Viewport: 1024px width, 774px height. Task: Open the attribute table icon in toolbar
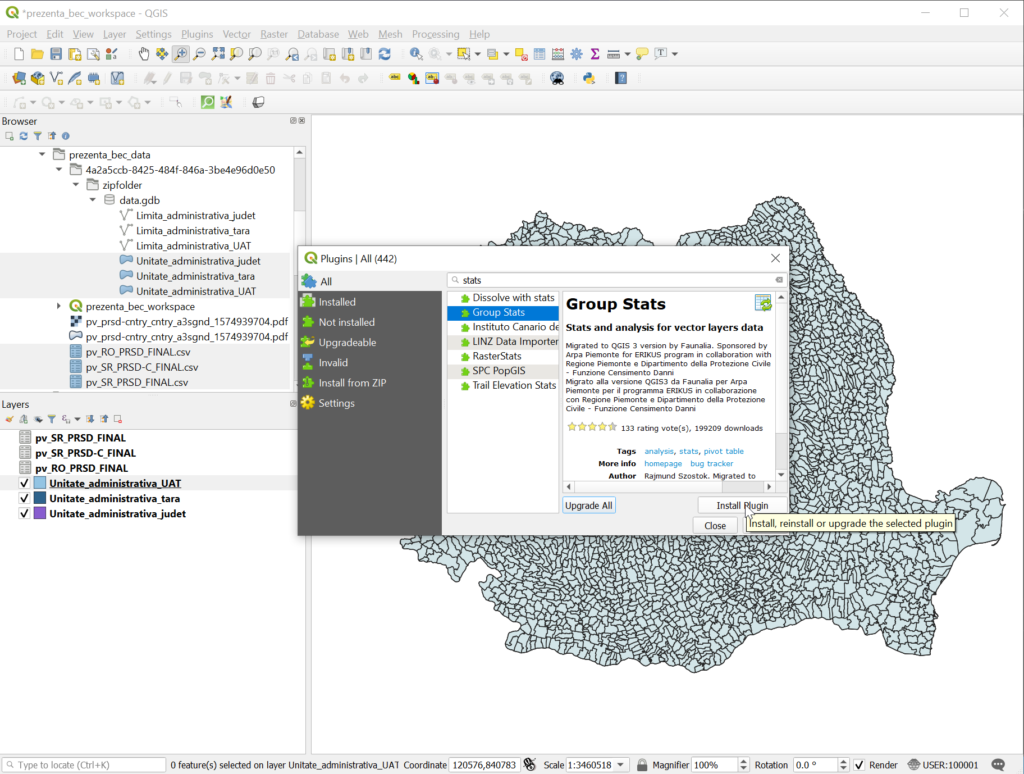coord(539,54)
